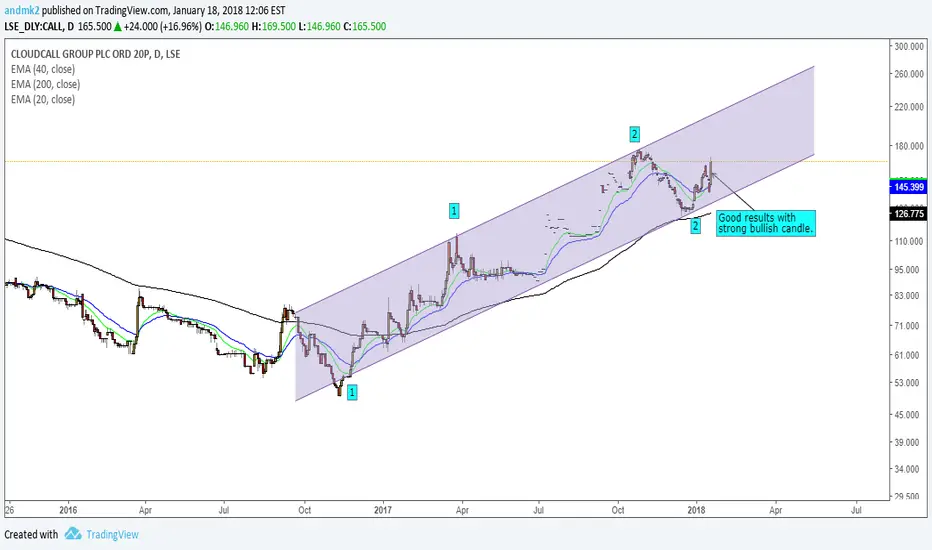Click the 39.000 price axis label
This screenshot has height=550, width=932.
tap(908, 442)
